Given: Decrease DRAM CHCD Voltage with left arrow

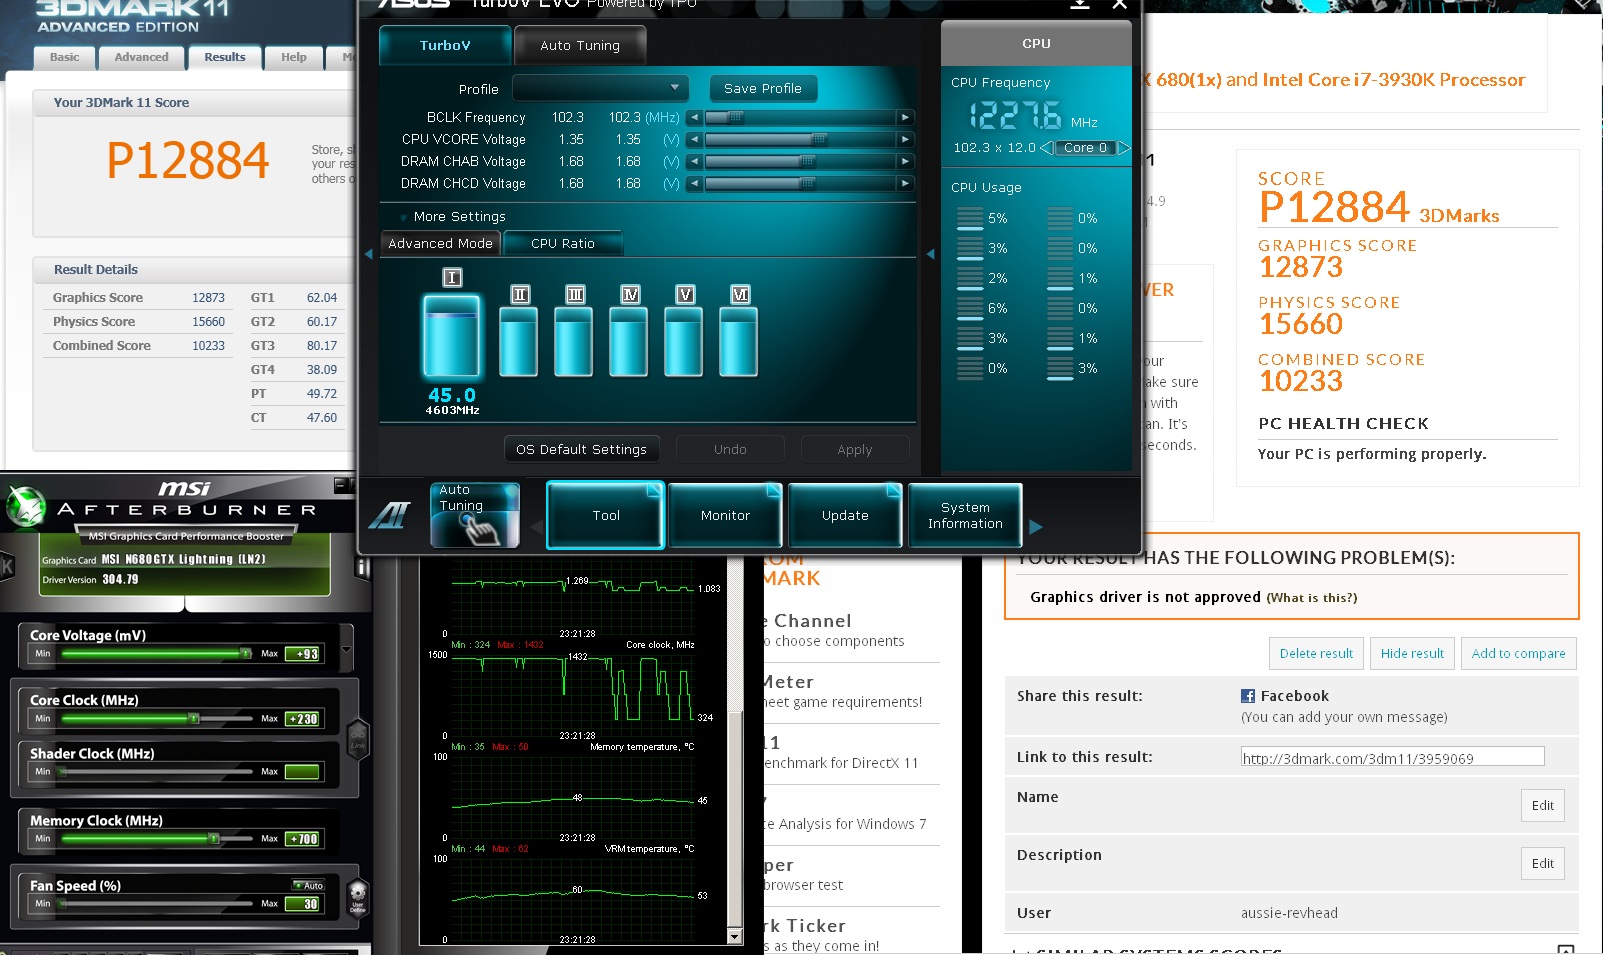Looking at the screenshot, I should (694, 183).
